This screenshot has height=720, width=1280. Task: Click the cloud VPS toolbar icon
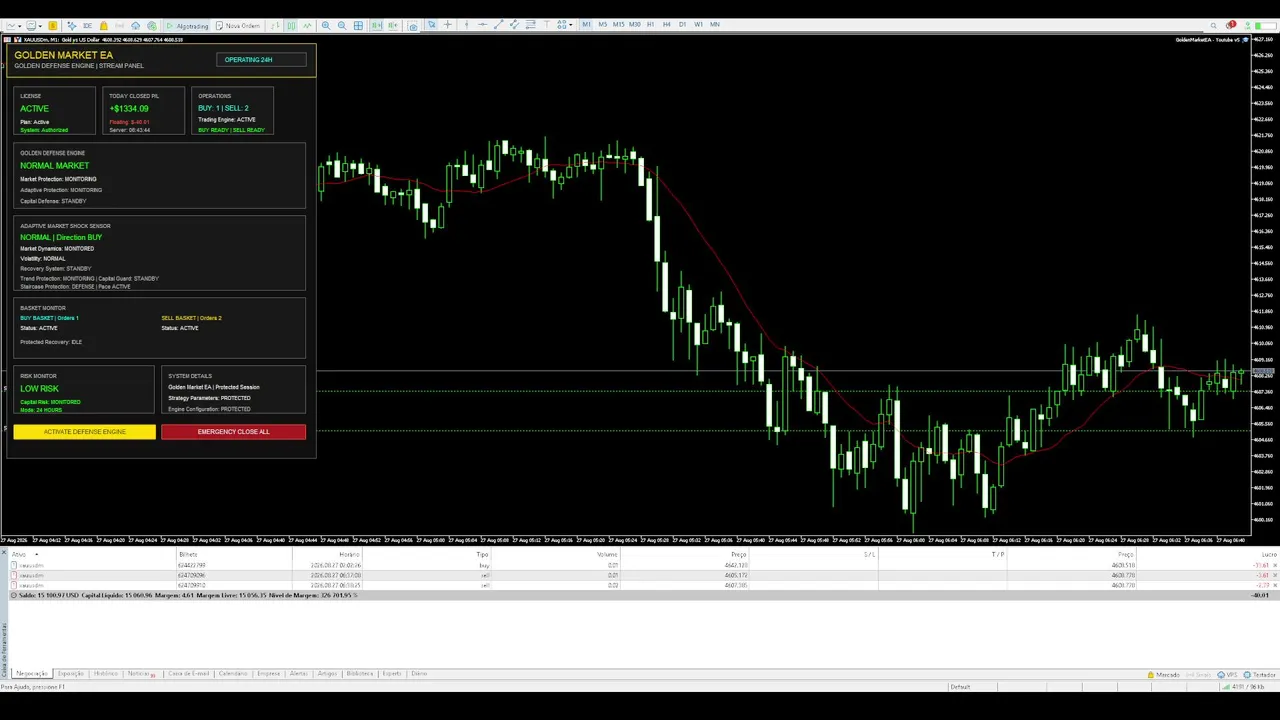[x=135, y=25]
